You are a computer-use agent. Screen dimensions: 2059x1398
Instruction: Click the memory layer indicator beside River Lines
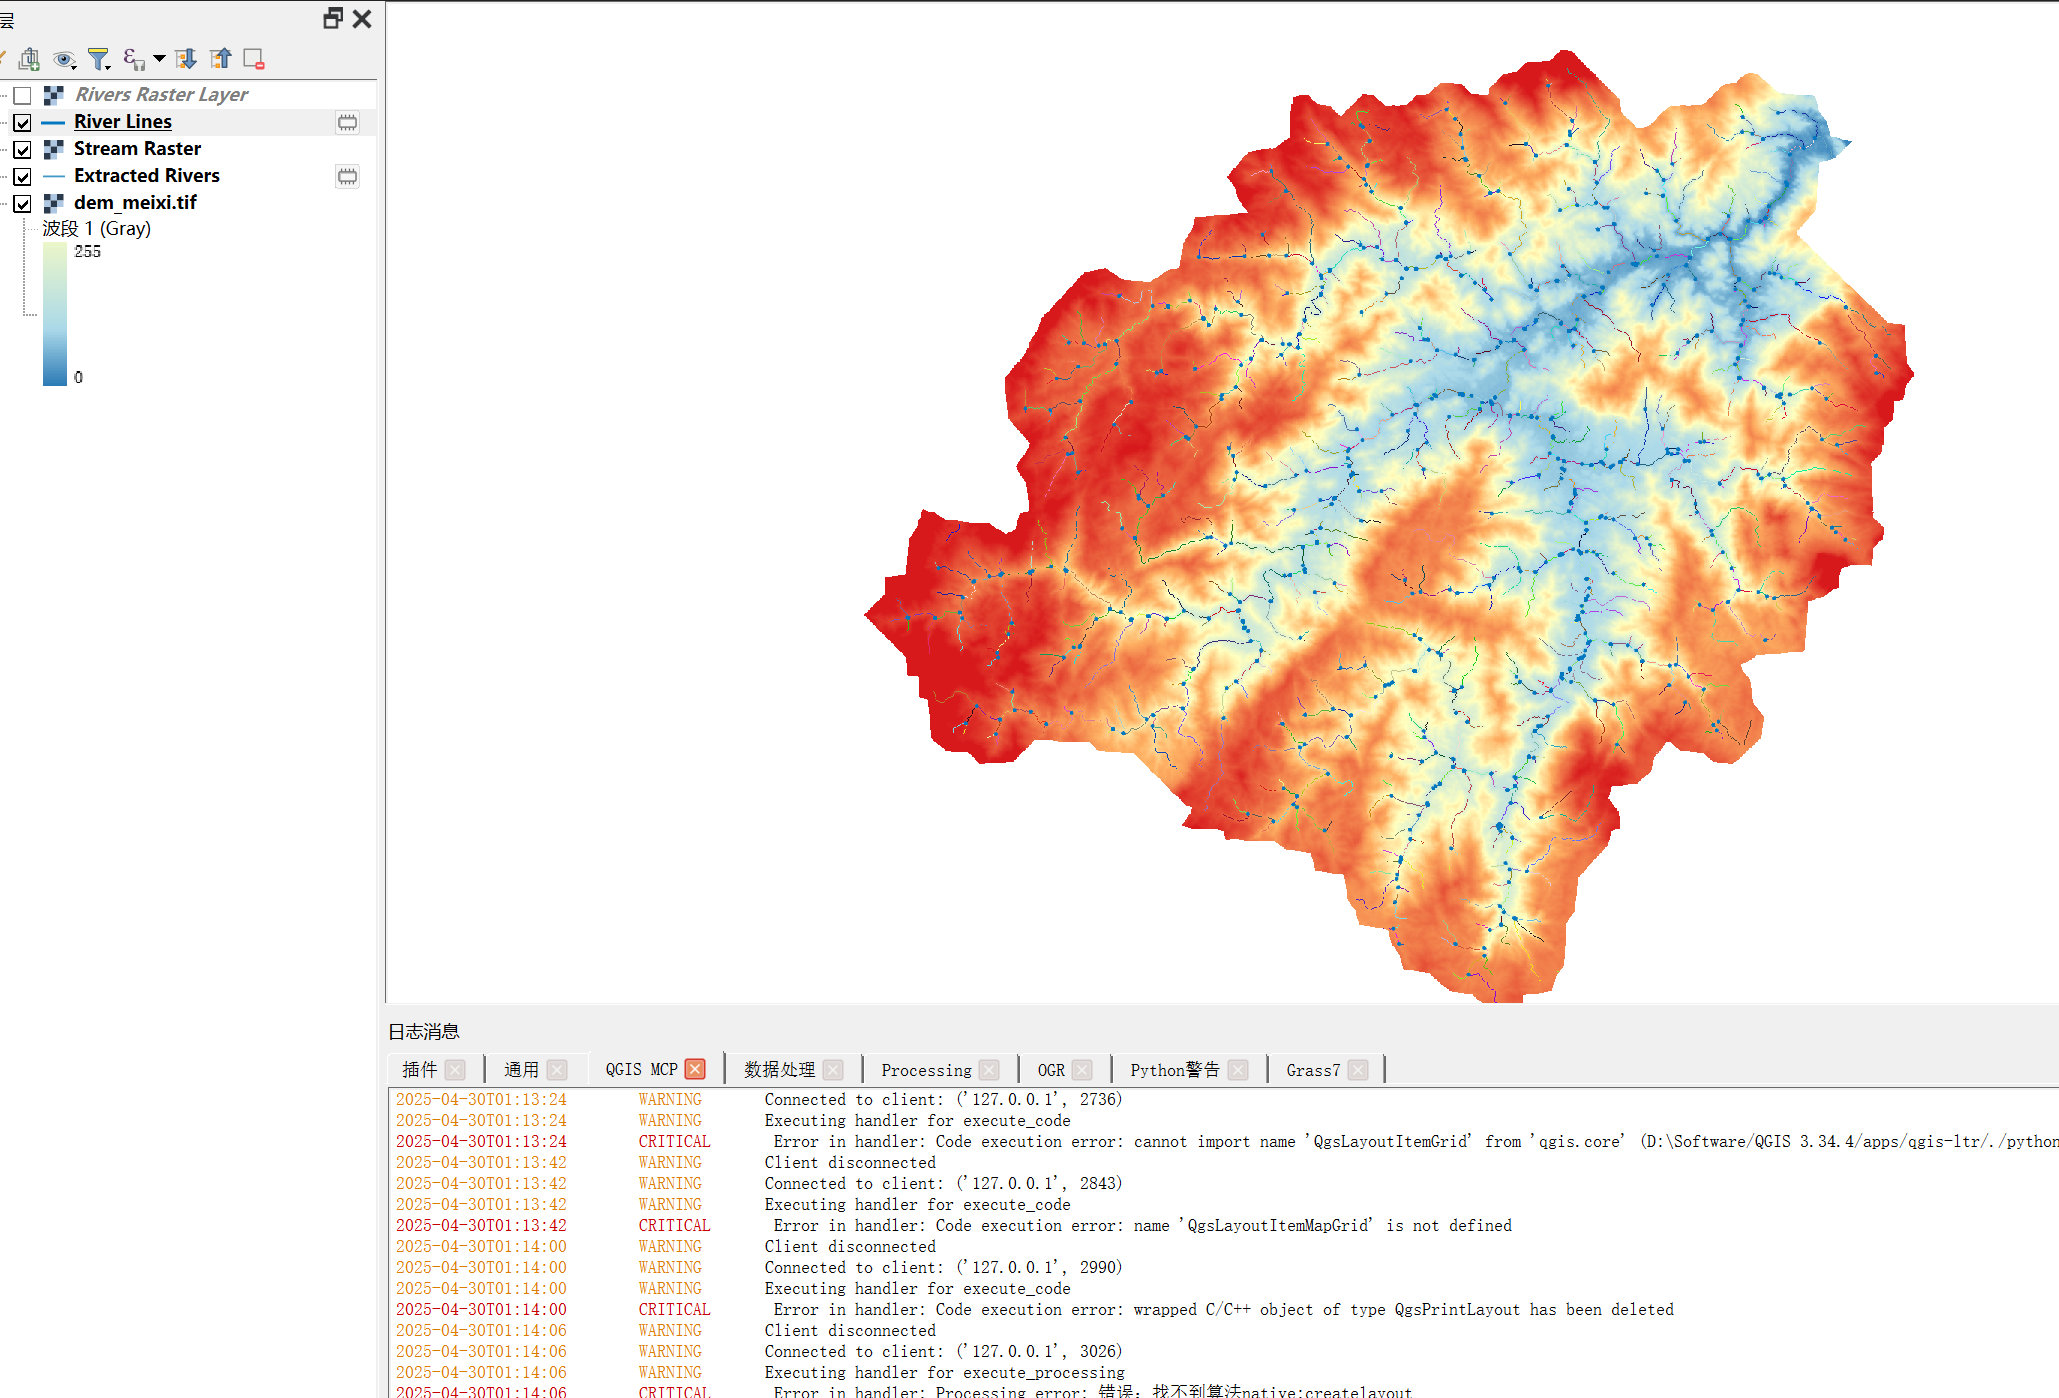(x=347, y=122)
